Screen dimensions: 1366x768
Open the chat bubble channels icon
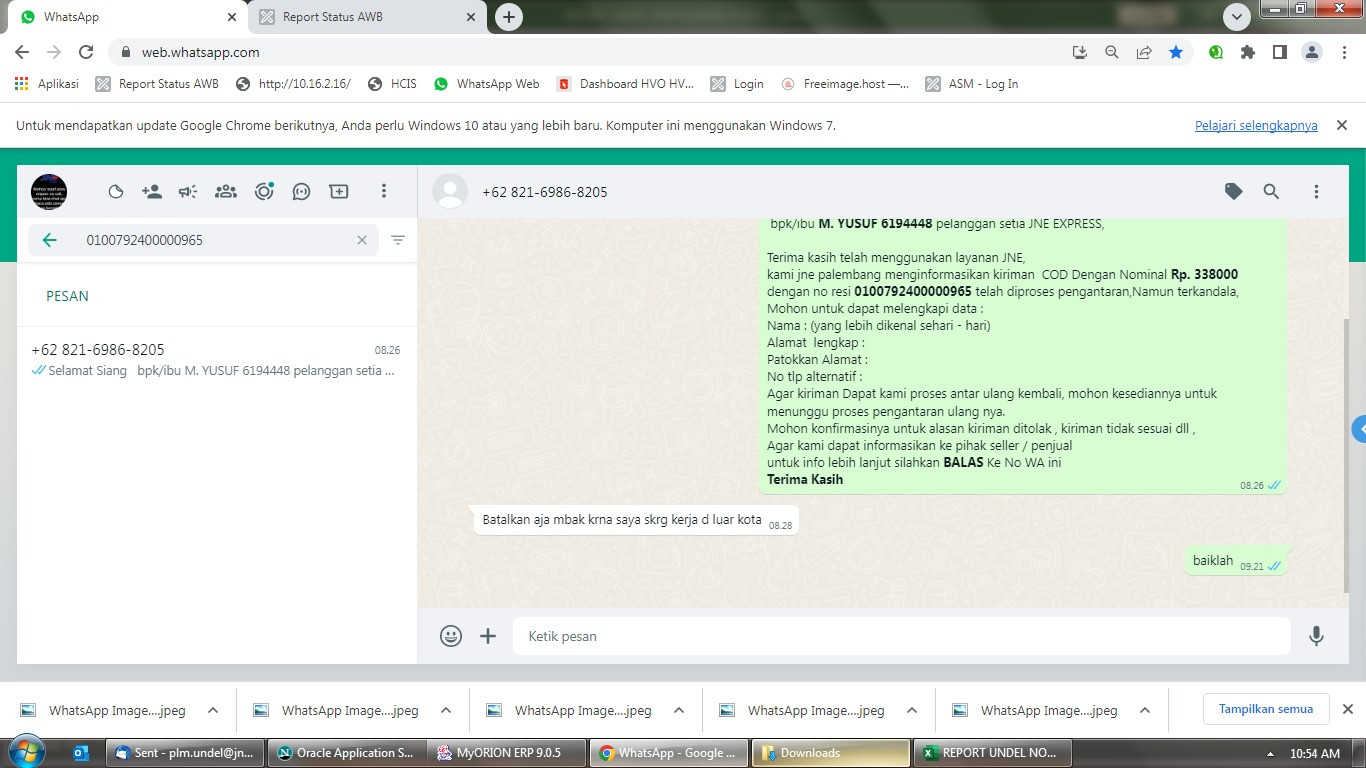pos(301,191)
